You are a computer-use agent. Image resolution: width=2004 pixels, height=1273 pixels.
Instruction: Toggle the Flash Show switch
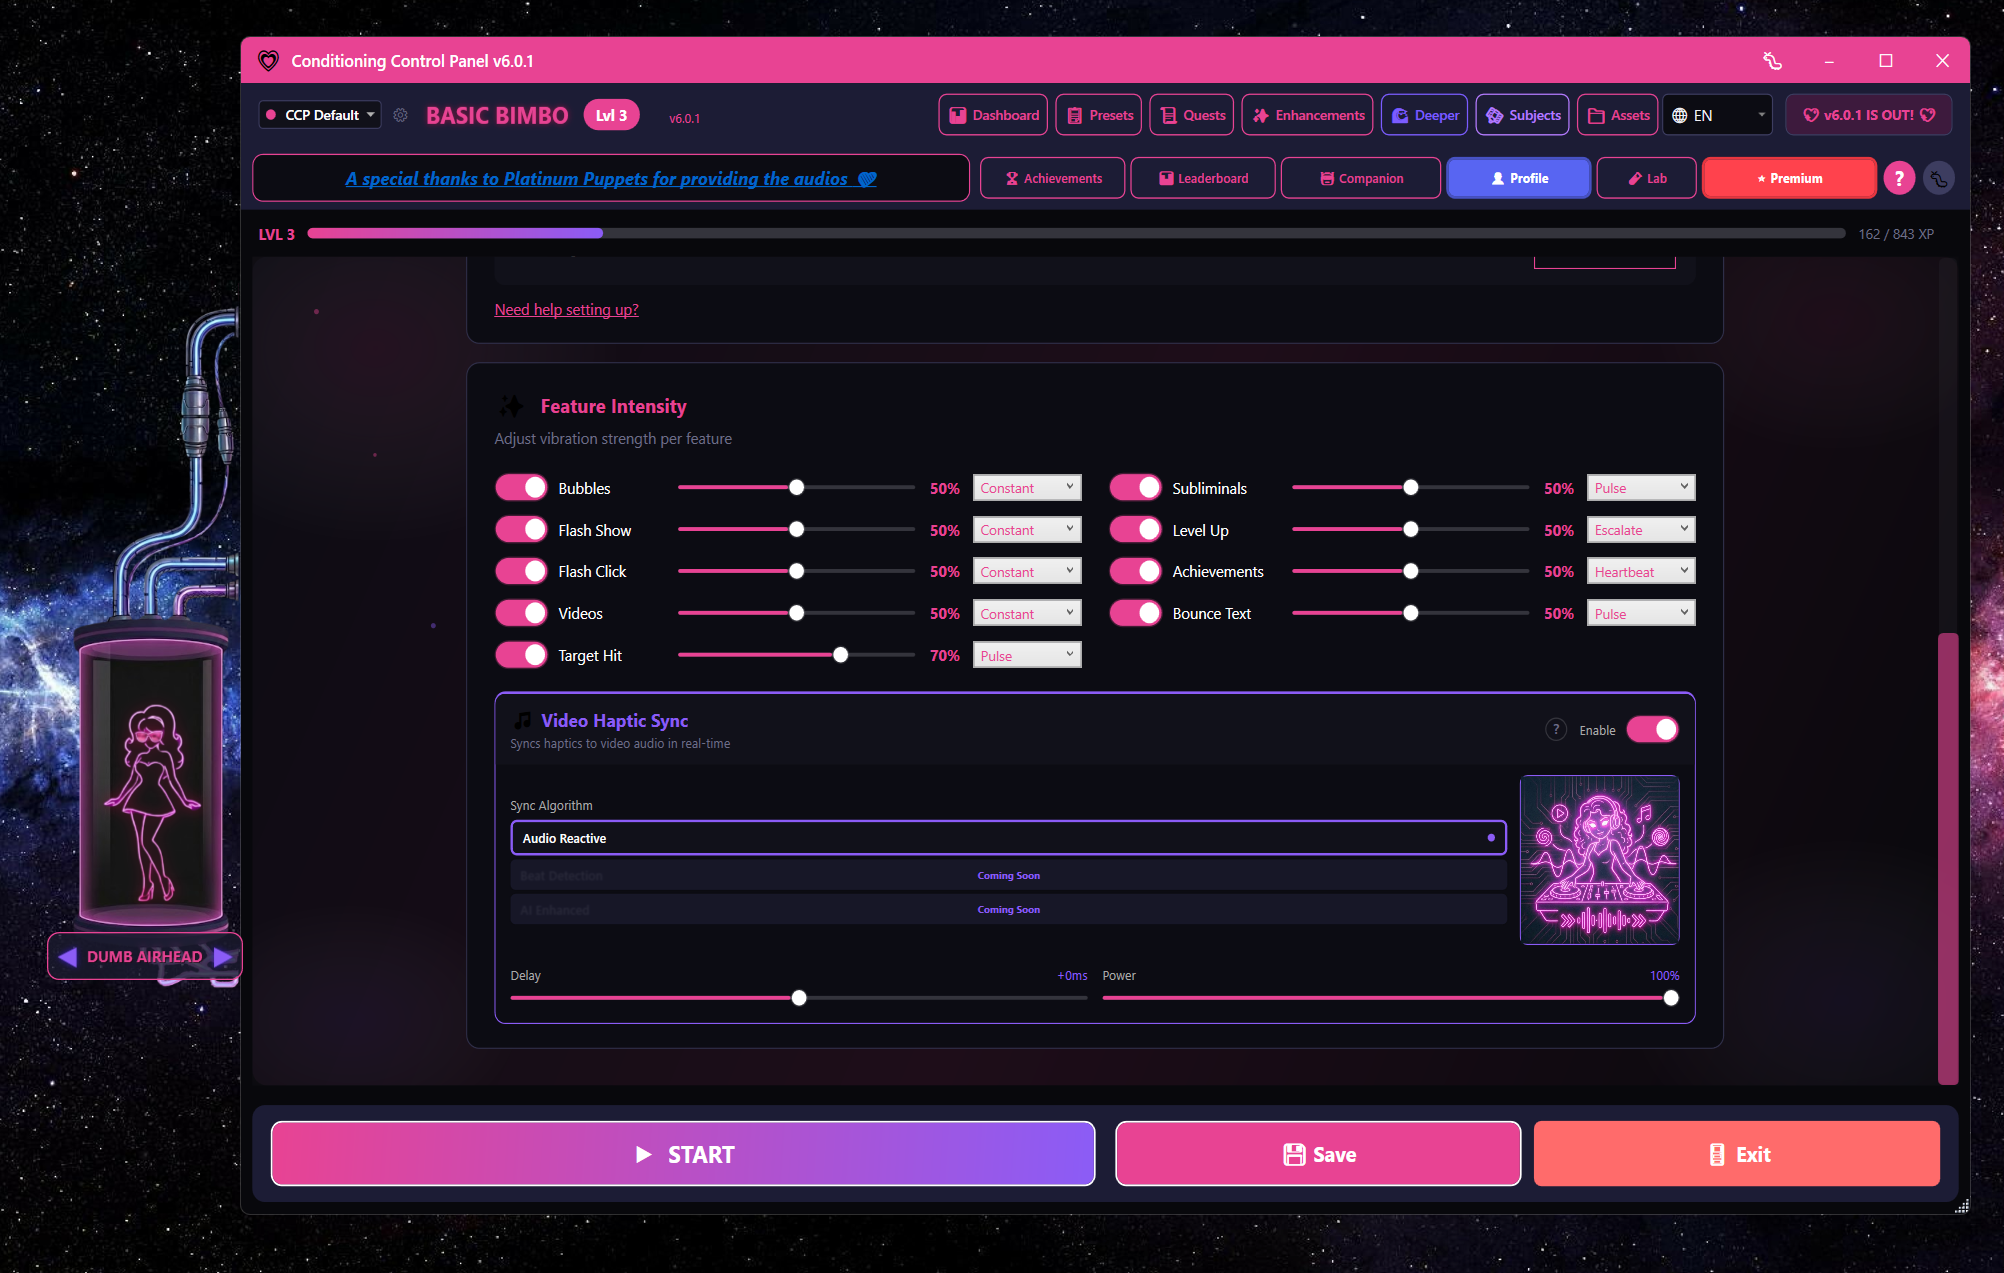click(521, 529)
